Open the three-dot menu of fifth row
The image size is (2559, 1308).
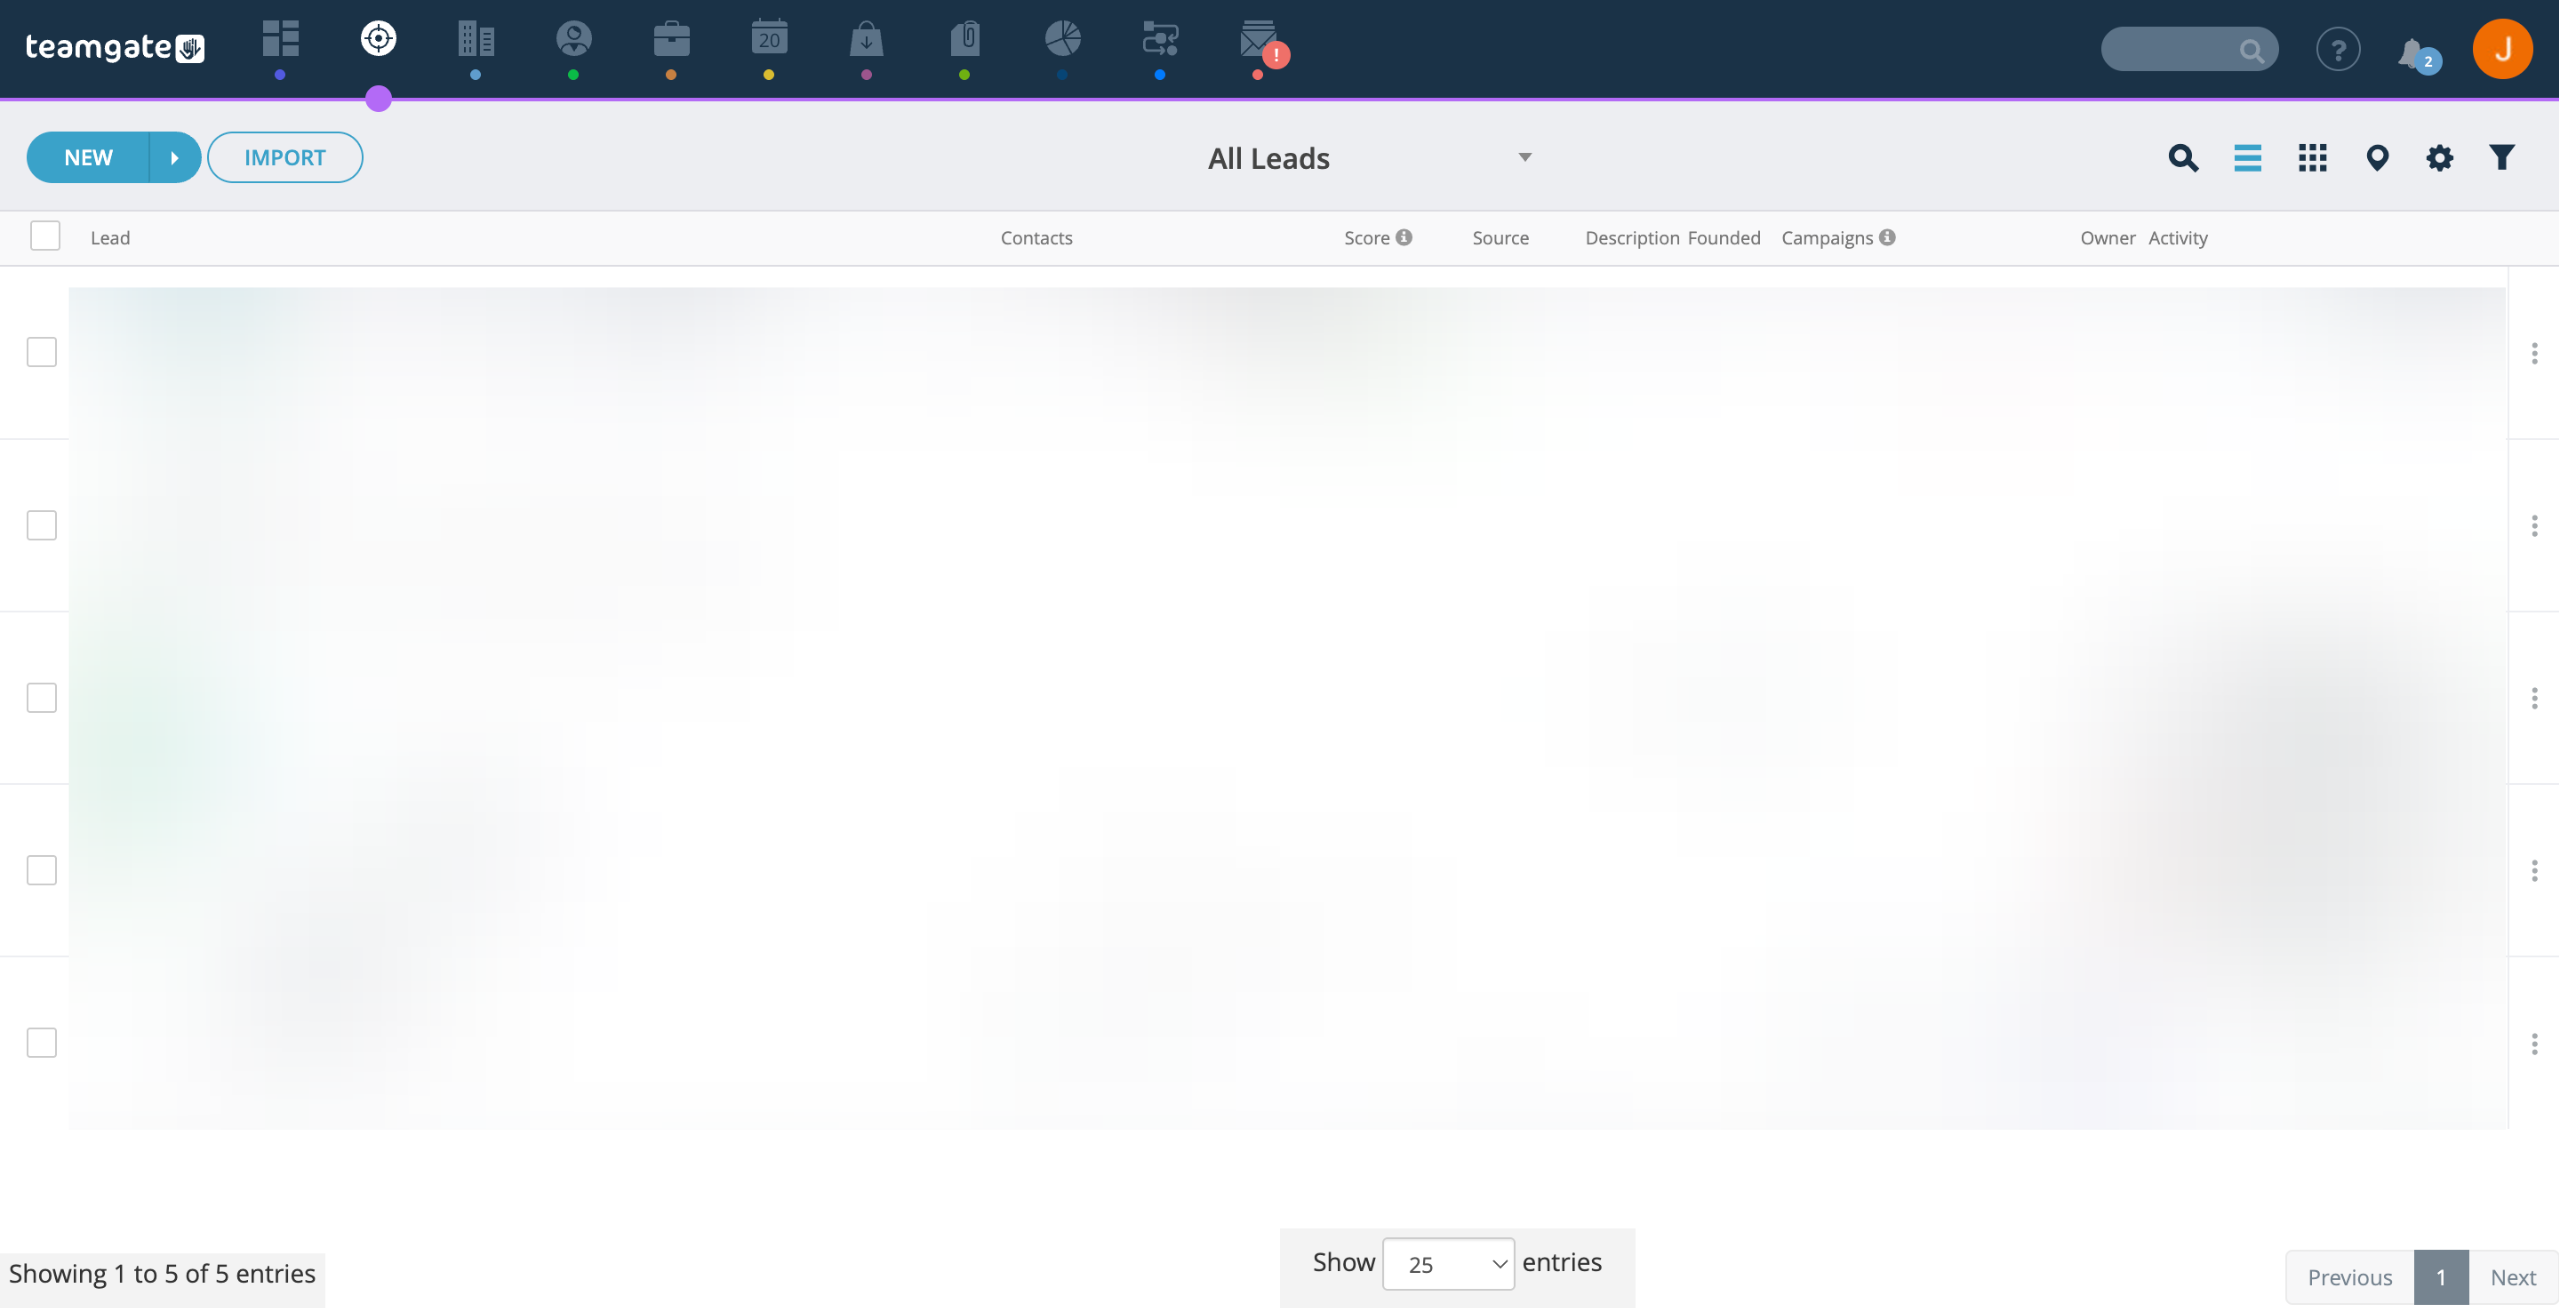coord(2534,1044)
